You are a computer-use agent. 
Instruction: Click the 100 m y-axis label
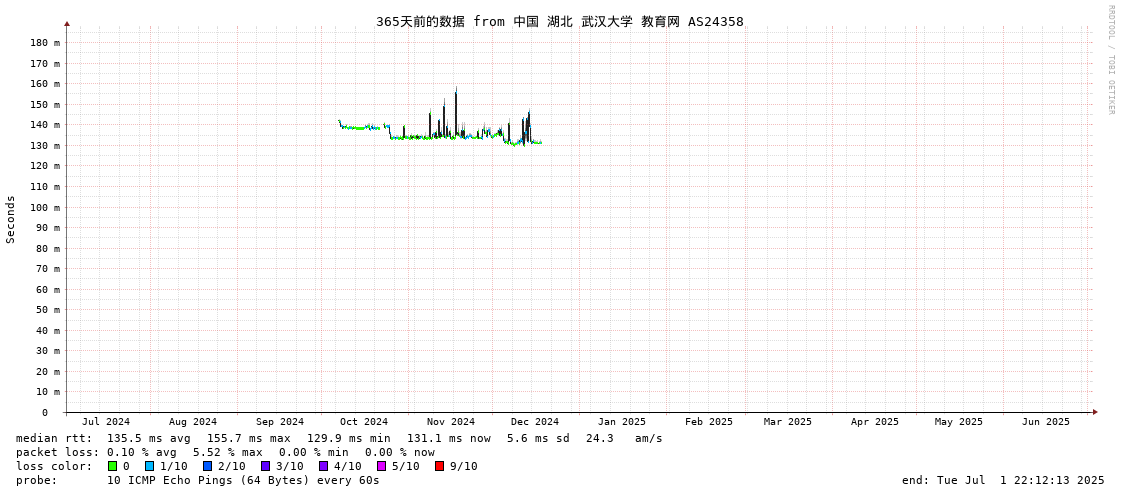45,207
